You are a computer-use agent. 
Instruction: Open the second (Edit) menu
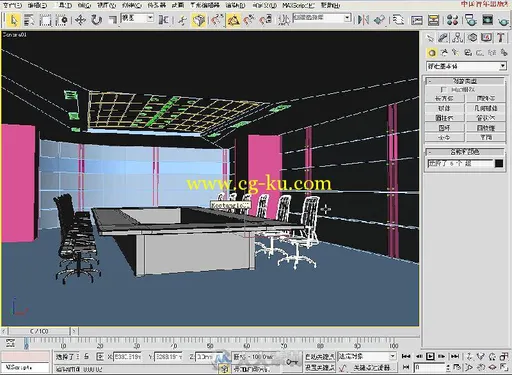click(x=37, y=5)
